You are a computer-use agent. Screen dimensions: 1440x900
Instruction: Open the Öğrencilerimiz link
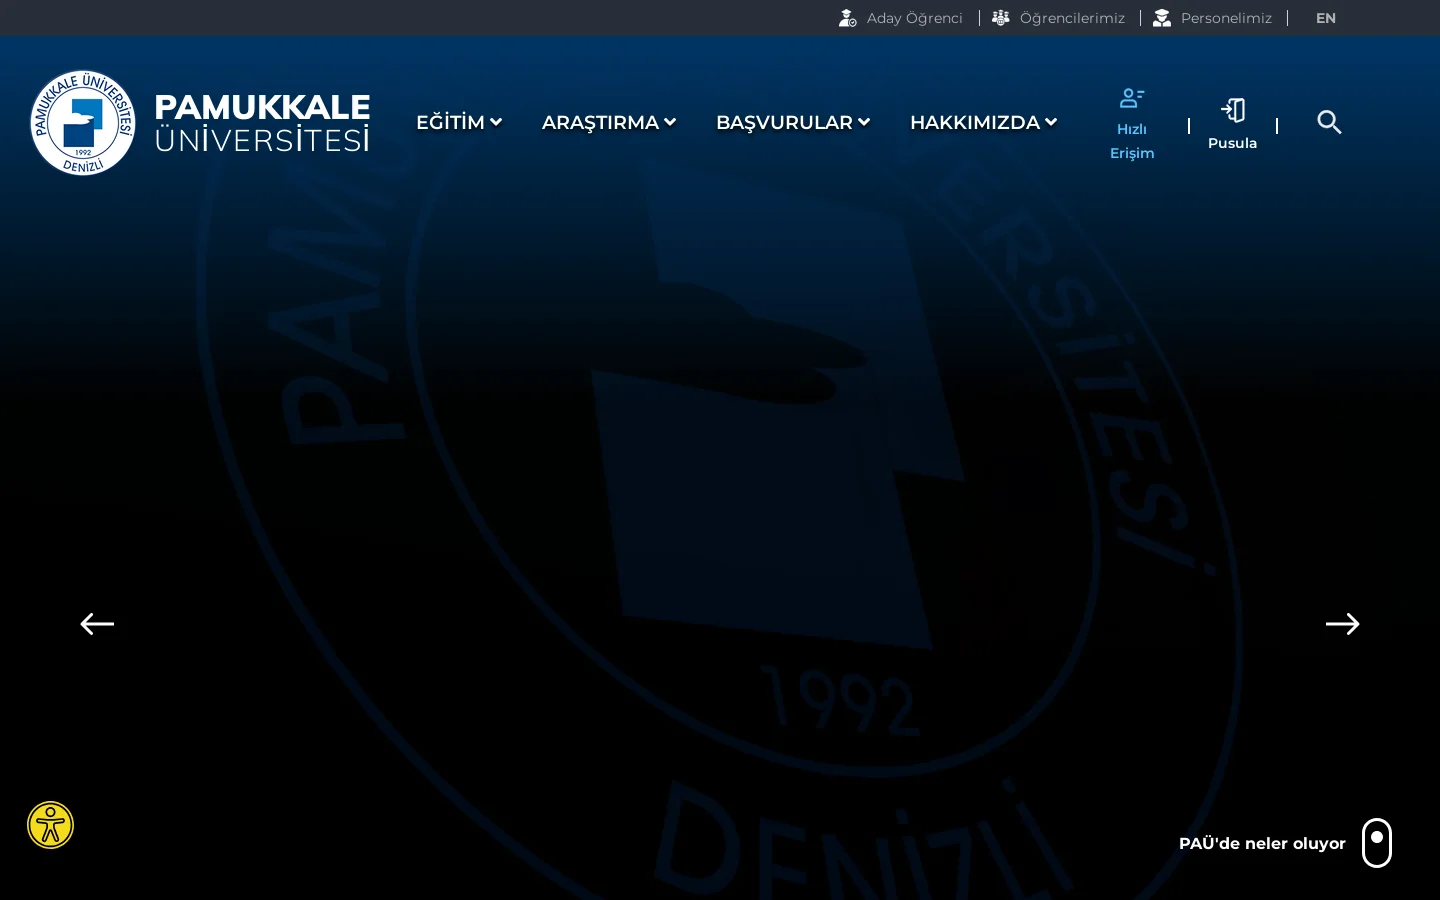point(1072,18)
